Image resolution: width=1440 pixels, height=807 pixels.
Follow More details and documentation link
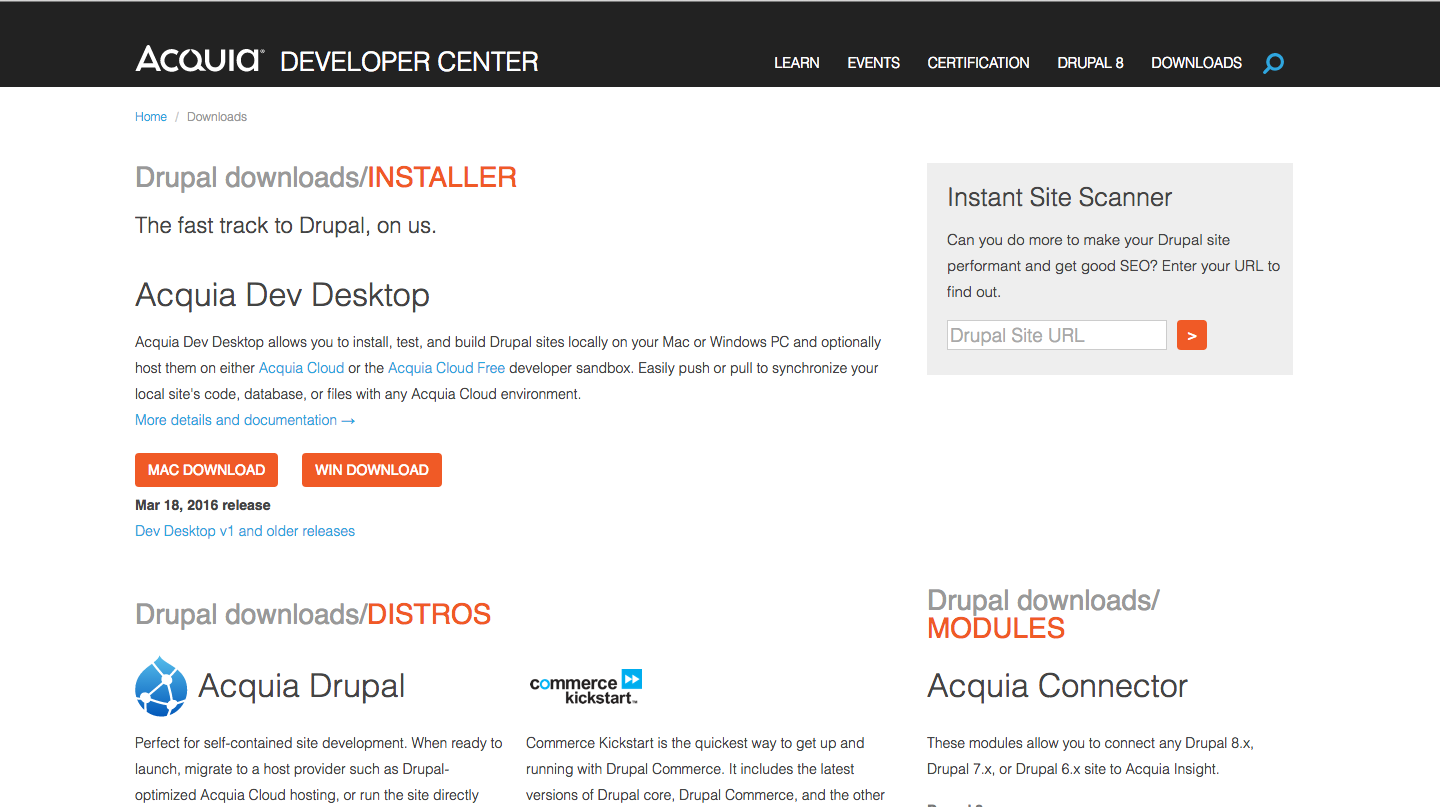coord(246,420)
